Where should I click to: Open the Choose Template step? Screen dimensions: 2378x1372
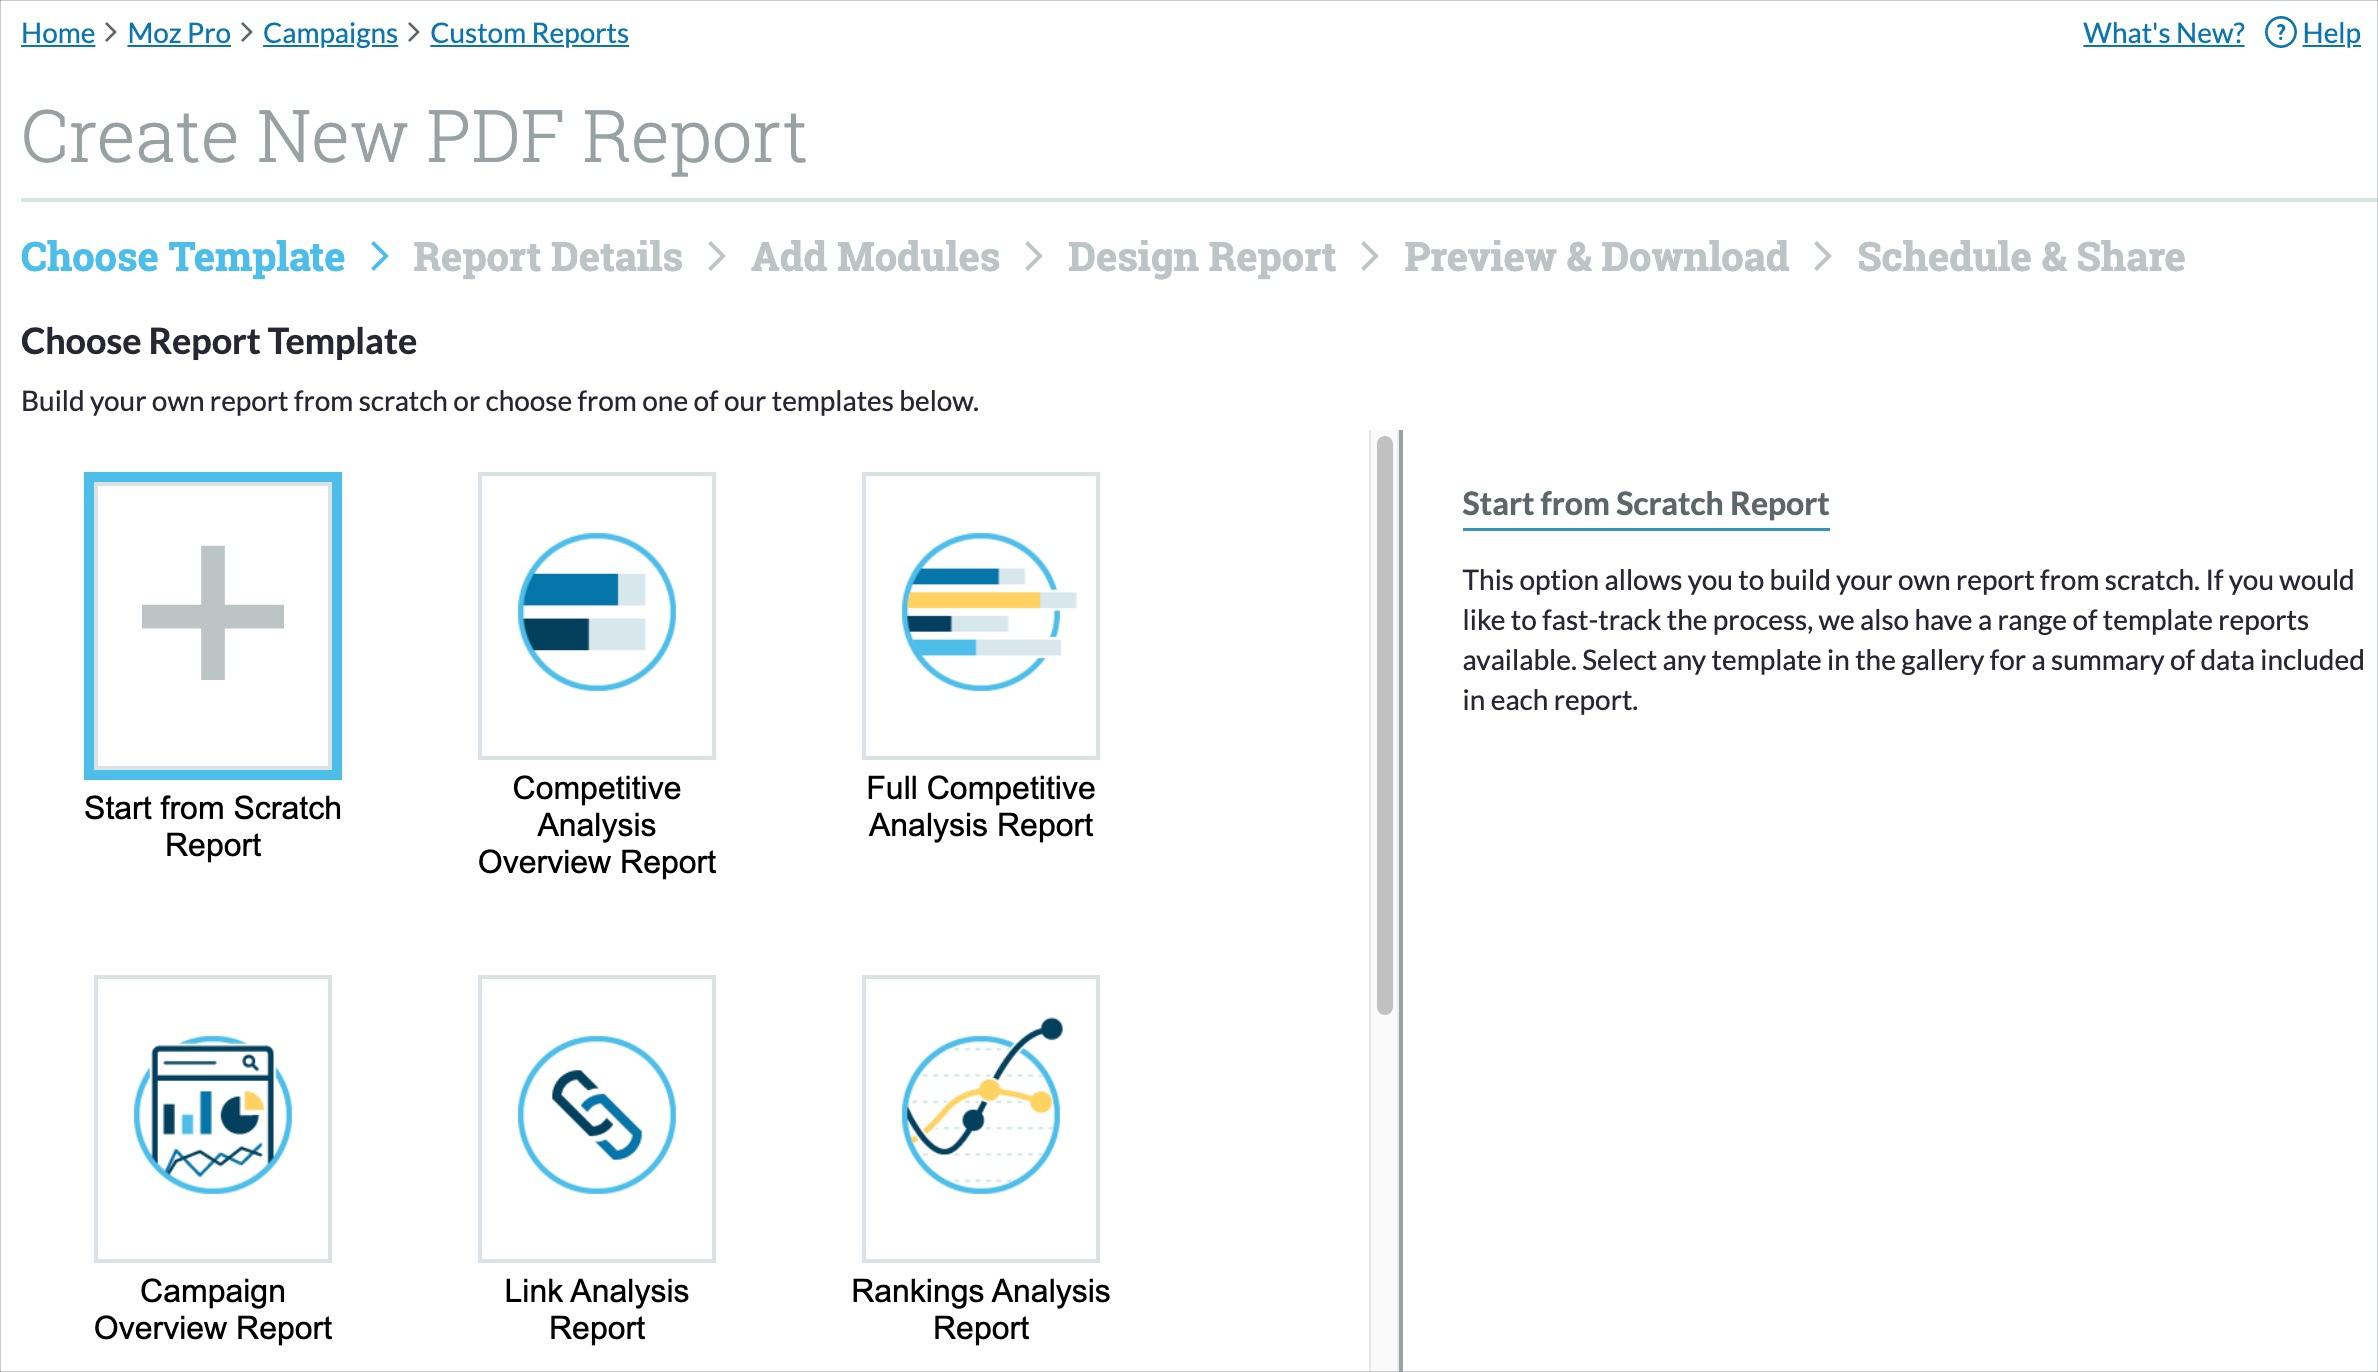(182, 257)
